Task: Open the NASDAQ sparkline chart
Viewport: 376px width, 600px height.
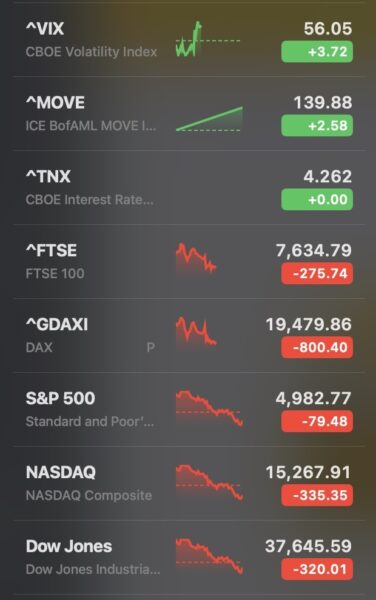Action: [x=209, y=482]
